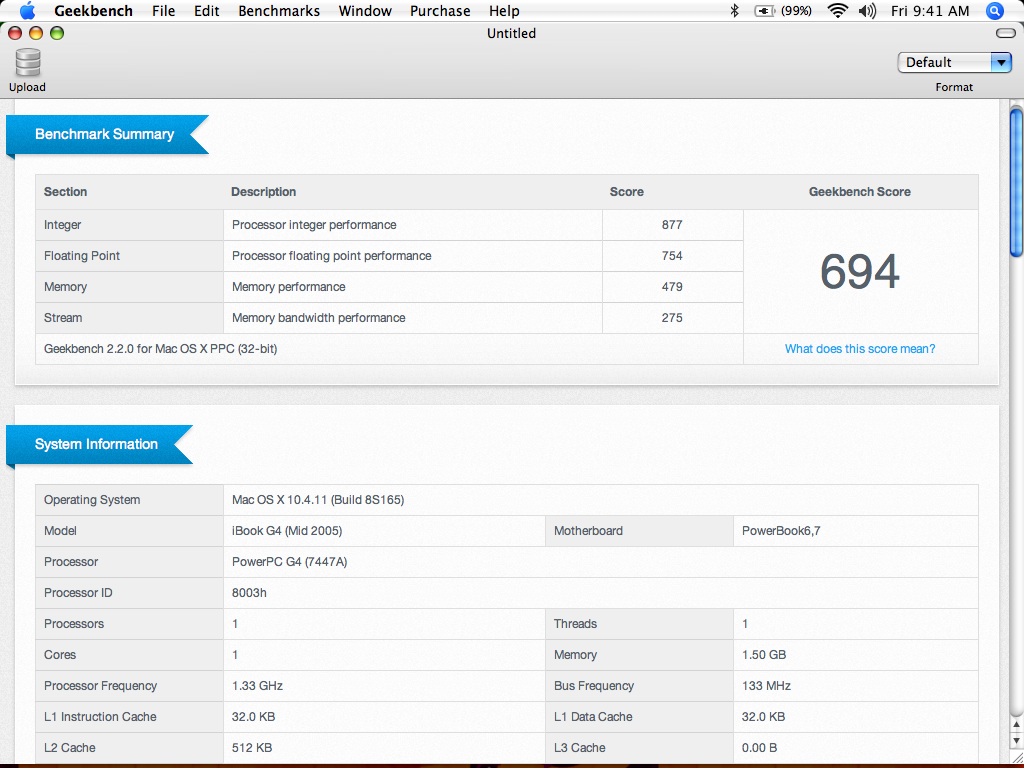The height and width of the screenshot is (768, 1024).
Task: Click the vertical scrollbar thumb
Action: point(1016,182)
